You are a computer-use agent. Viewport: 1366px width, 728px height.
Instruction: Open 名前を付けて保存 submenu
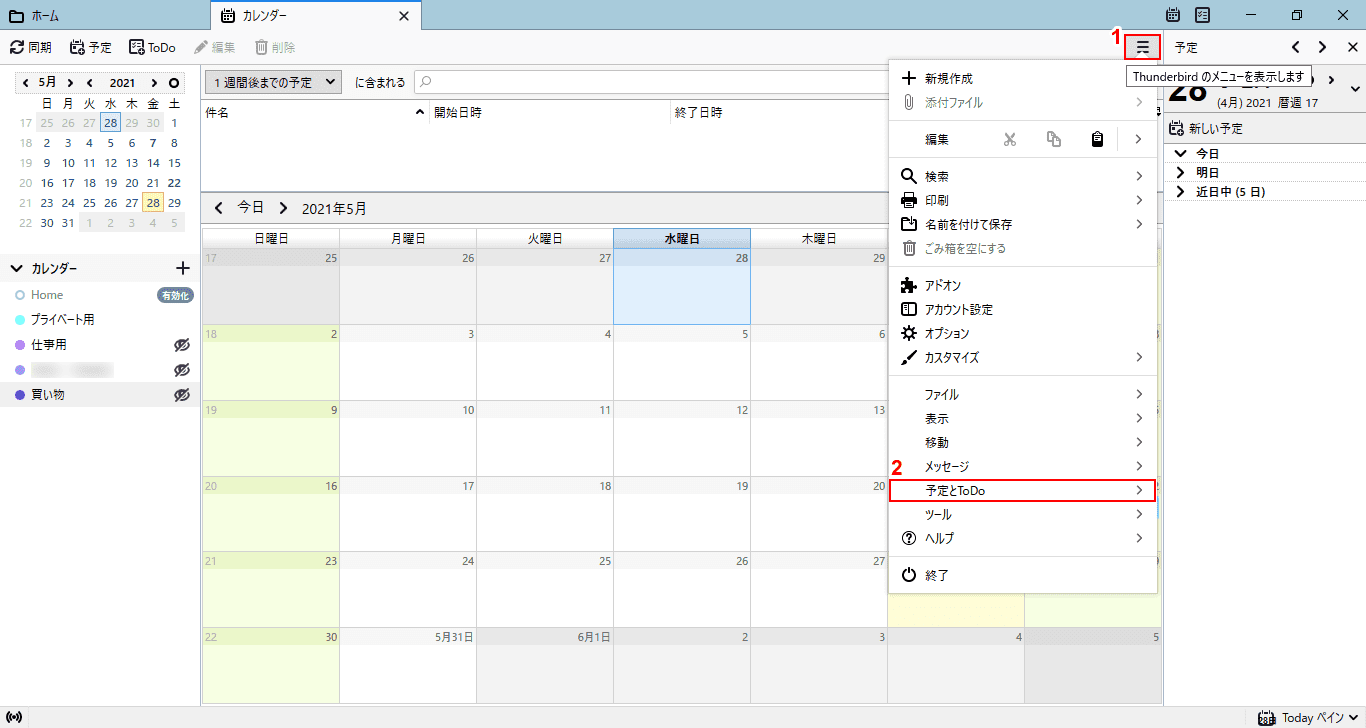1023,224
